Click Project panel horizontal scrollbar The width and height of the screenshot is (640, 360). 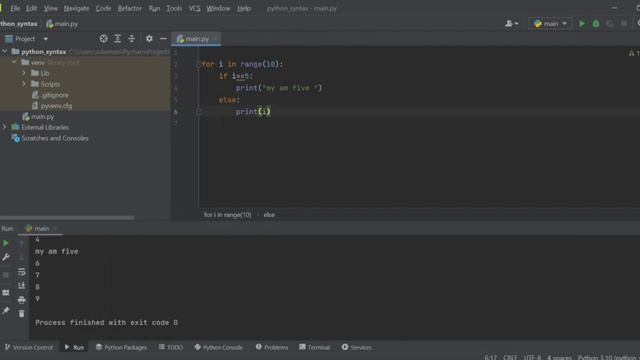click(67, 218)
